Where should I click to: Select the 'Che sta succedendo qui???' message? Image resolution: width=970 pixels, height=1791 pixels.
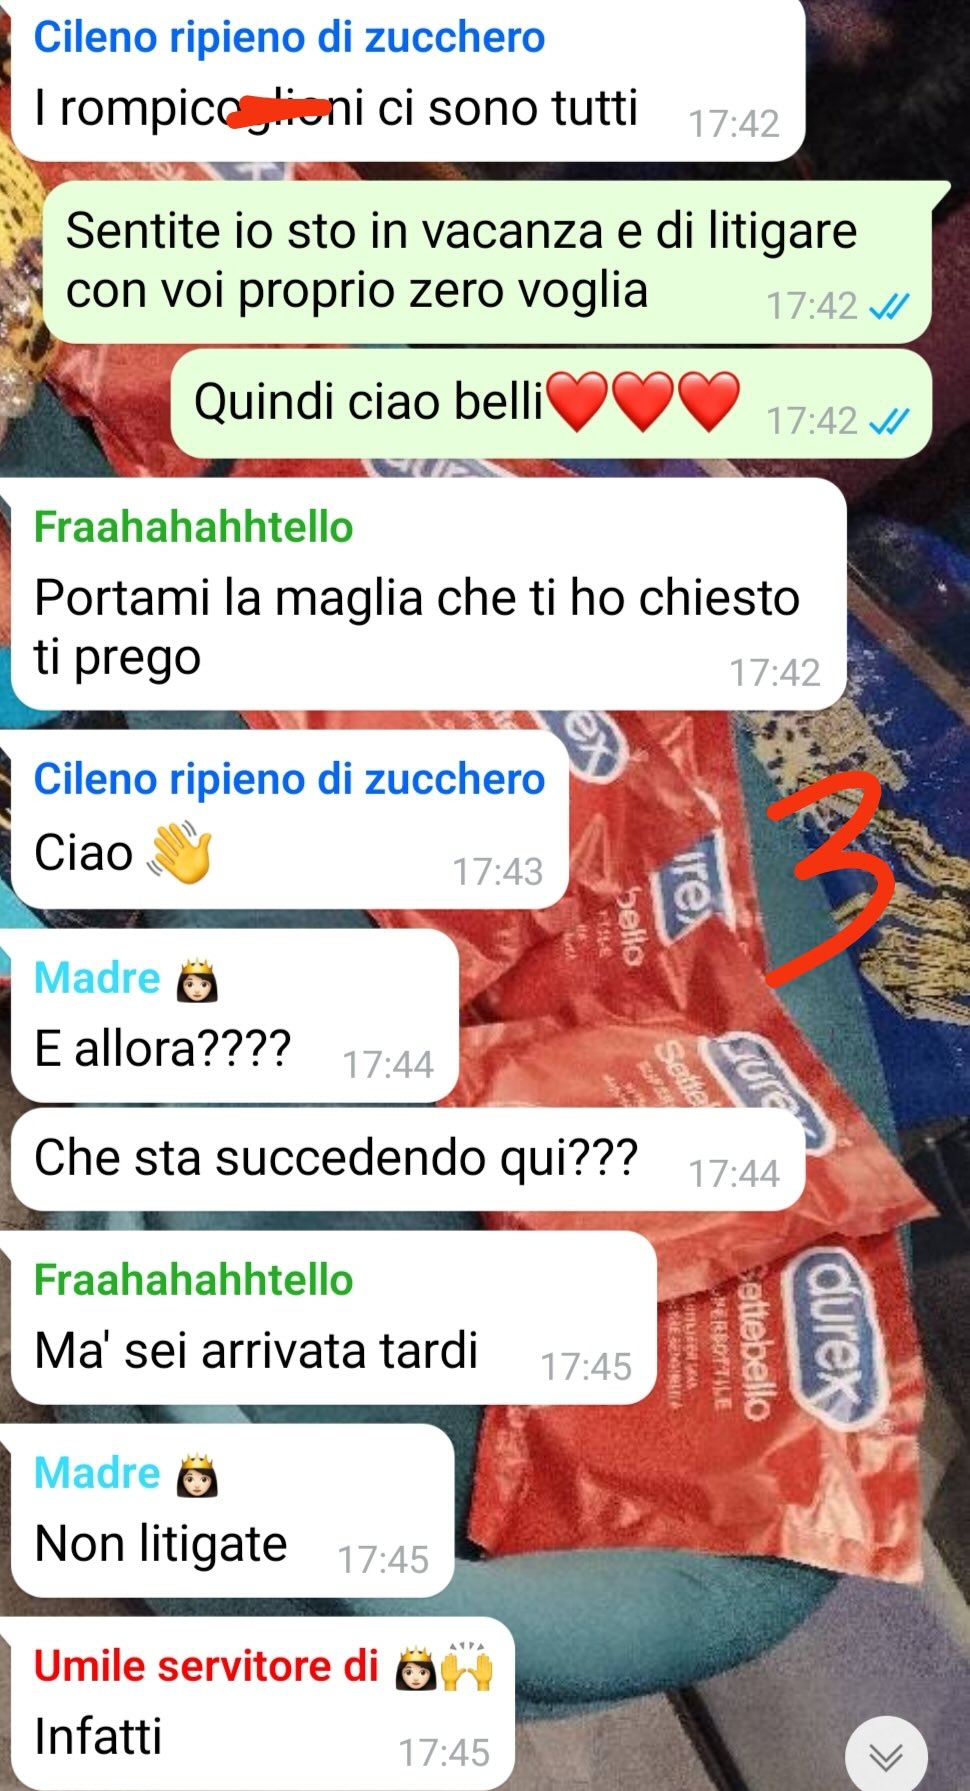408,1159
